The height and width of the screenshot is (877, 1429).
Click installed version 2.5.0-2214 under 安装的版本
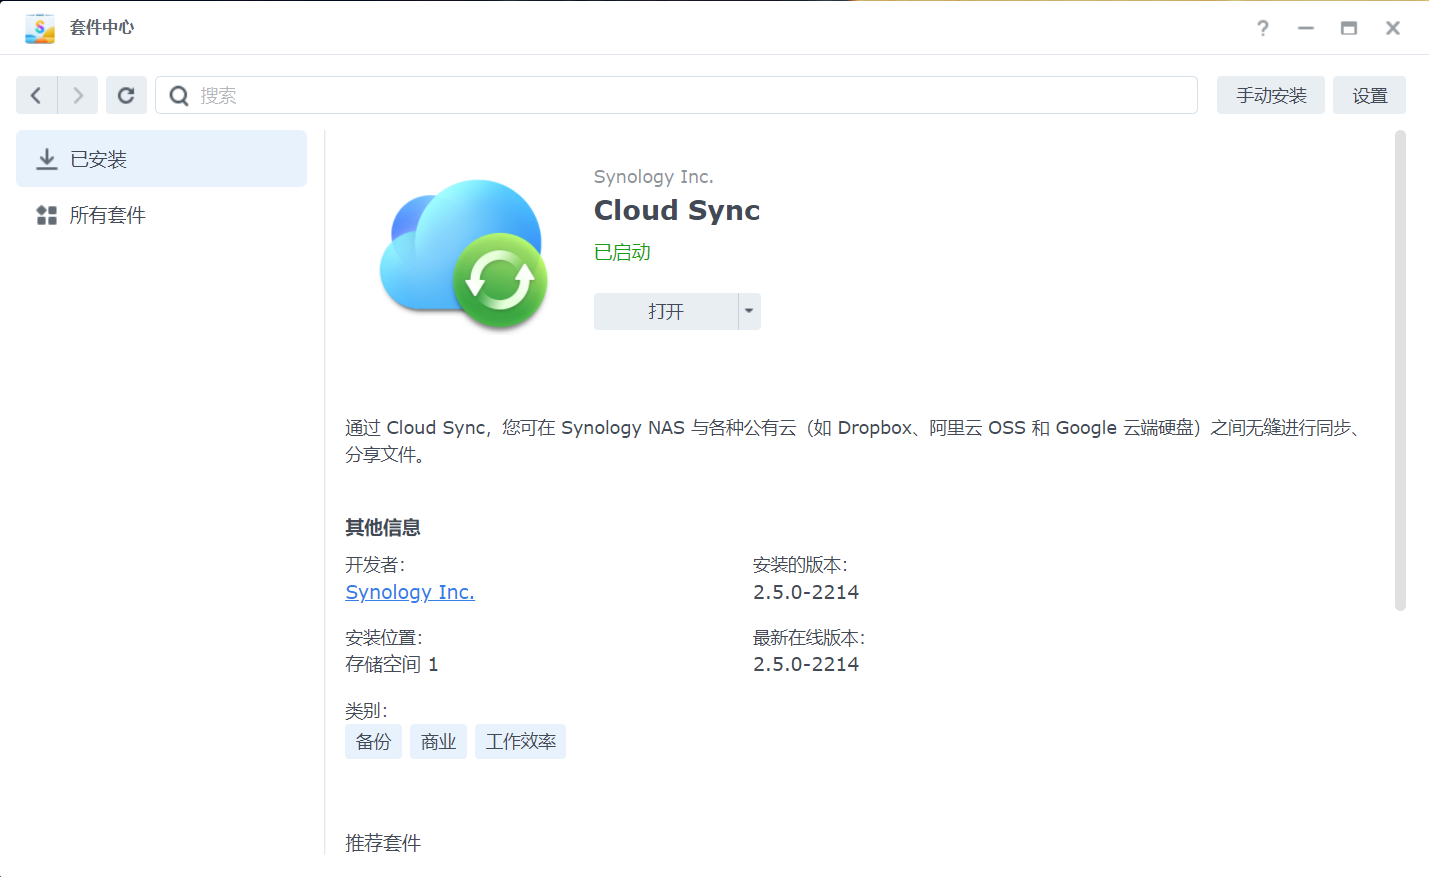806,592
